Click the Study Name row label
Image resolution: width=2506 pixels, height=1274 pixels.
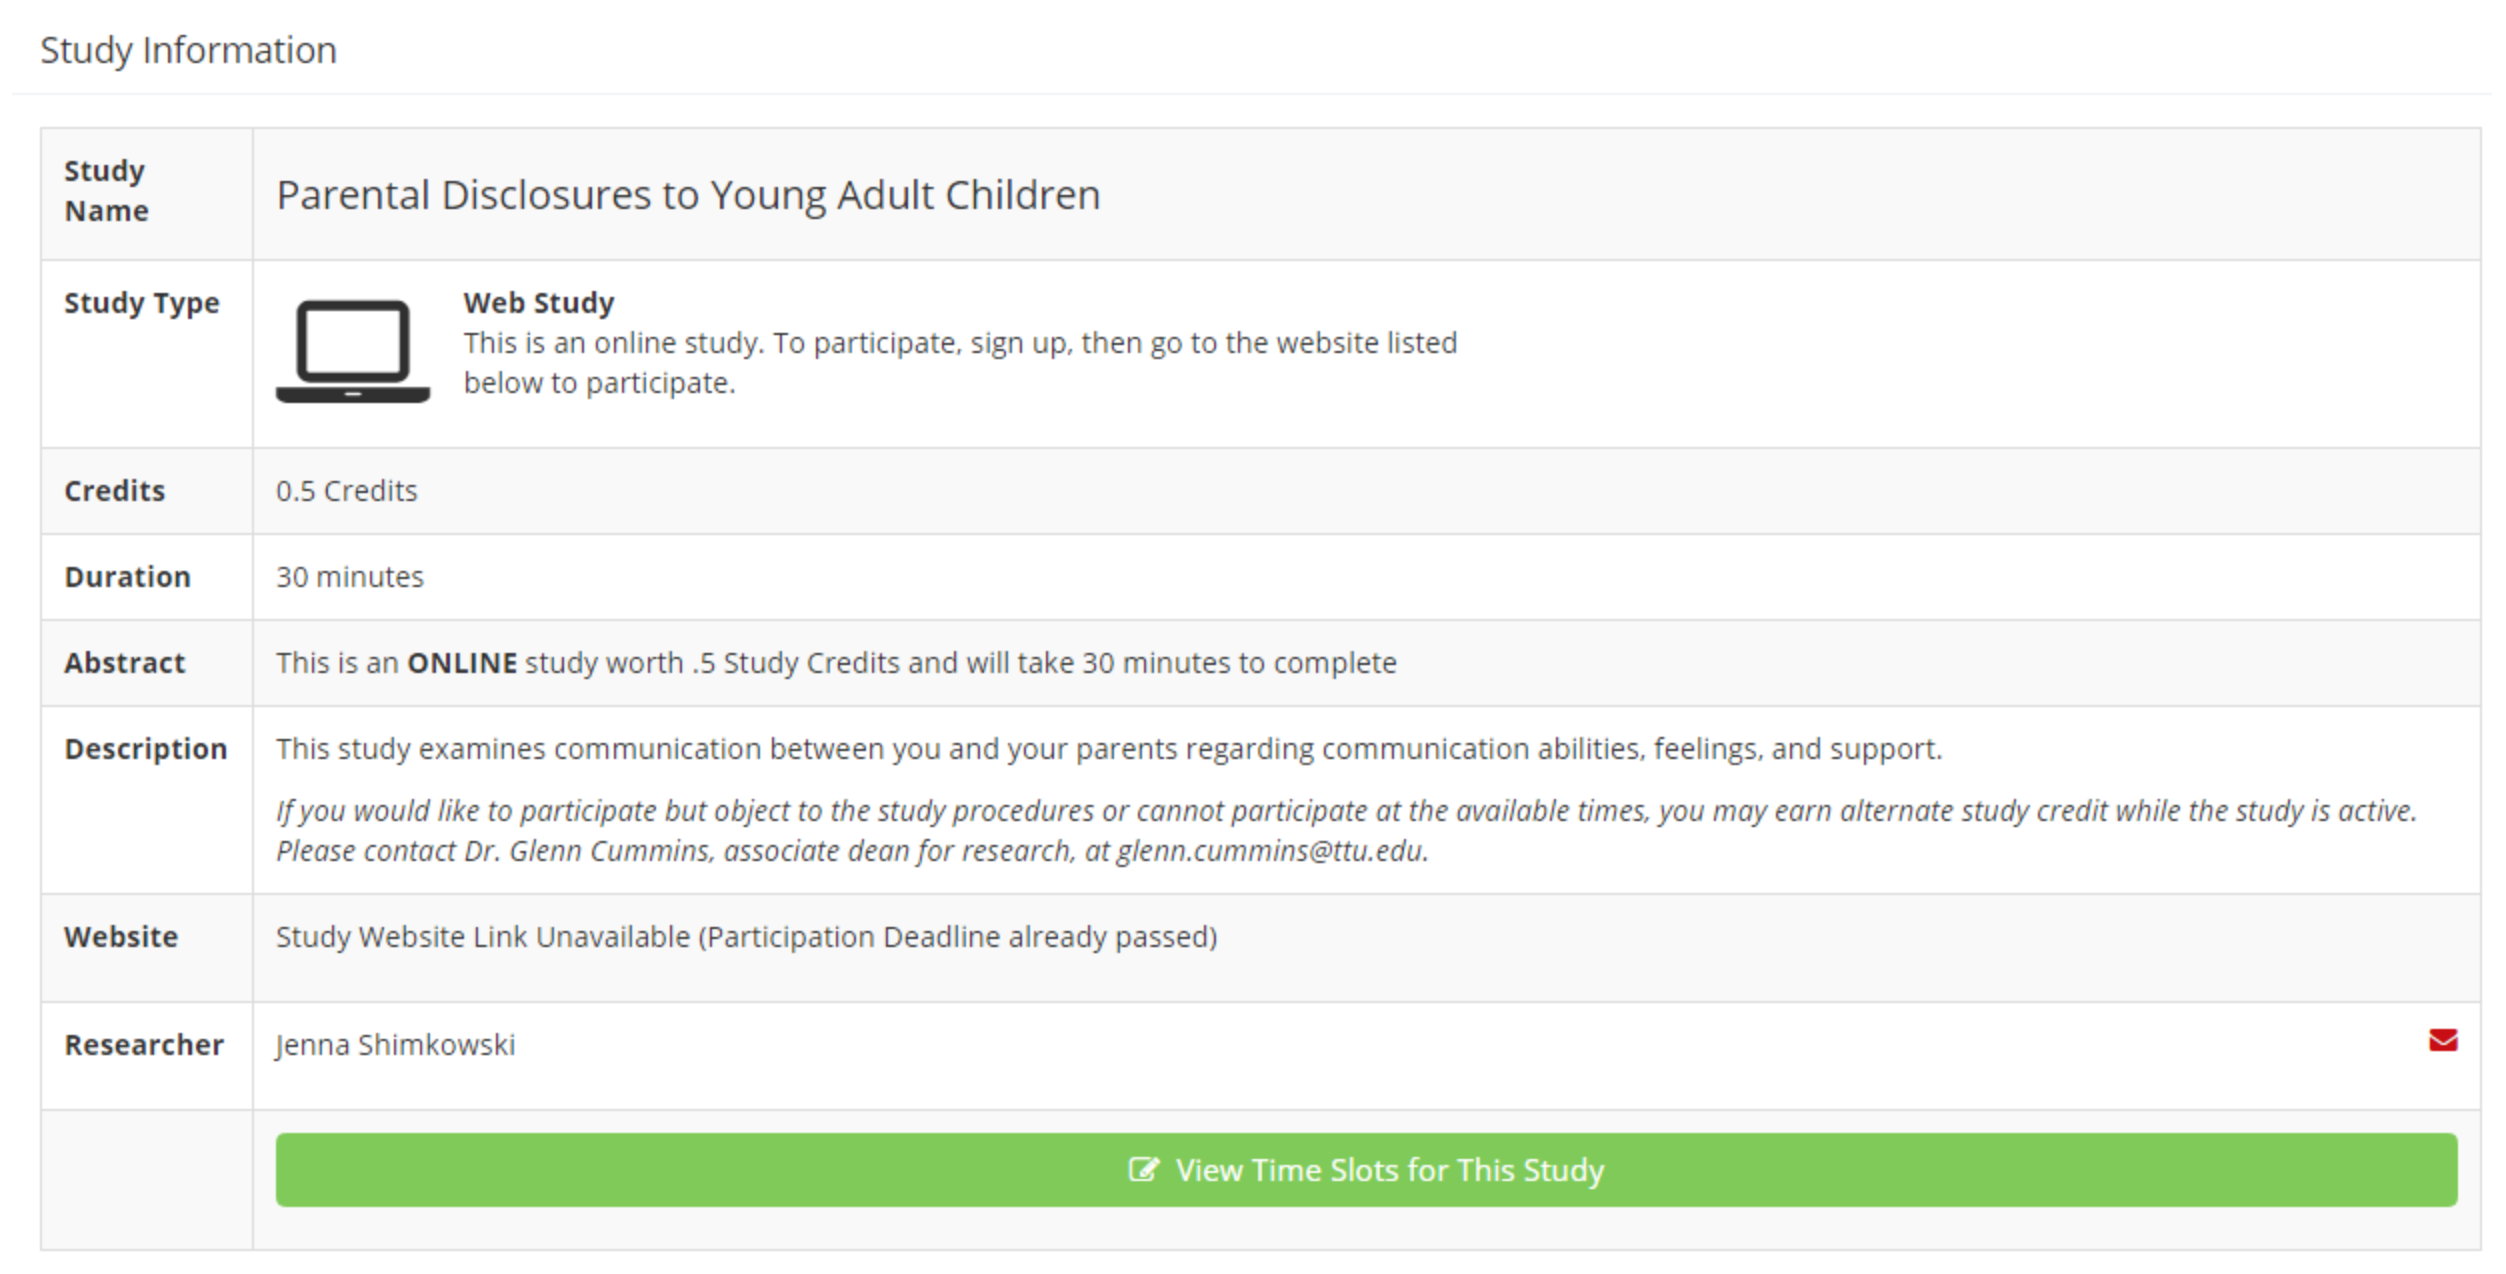pyautogui.click(x=106, y=190)
